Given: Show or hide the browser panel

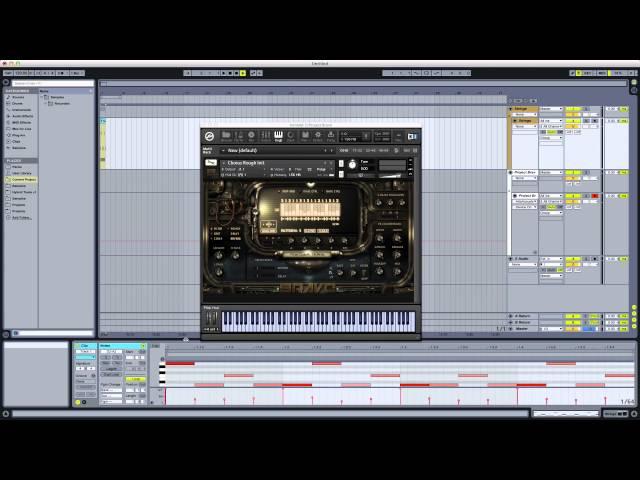Looking at the screenshot, I should 6,82.
